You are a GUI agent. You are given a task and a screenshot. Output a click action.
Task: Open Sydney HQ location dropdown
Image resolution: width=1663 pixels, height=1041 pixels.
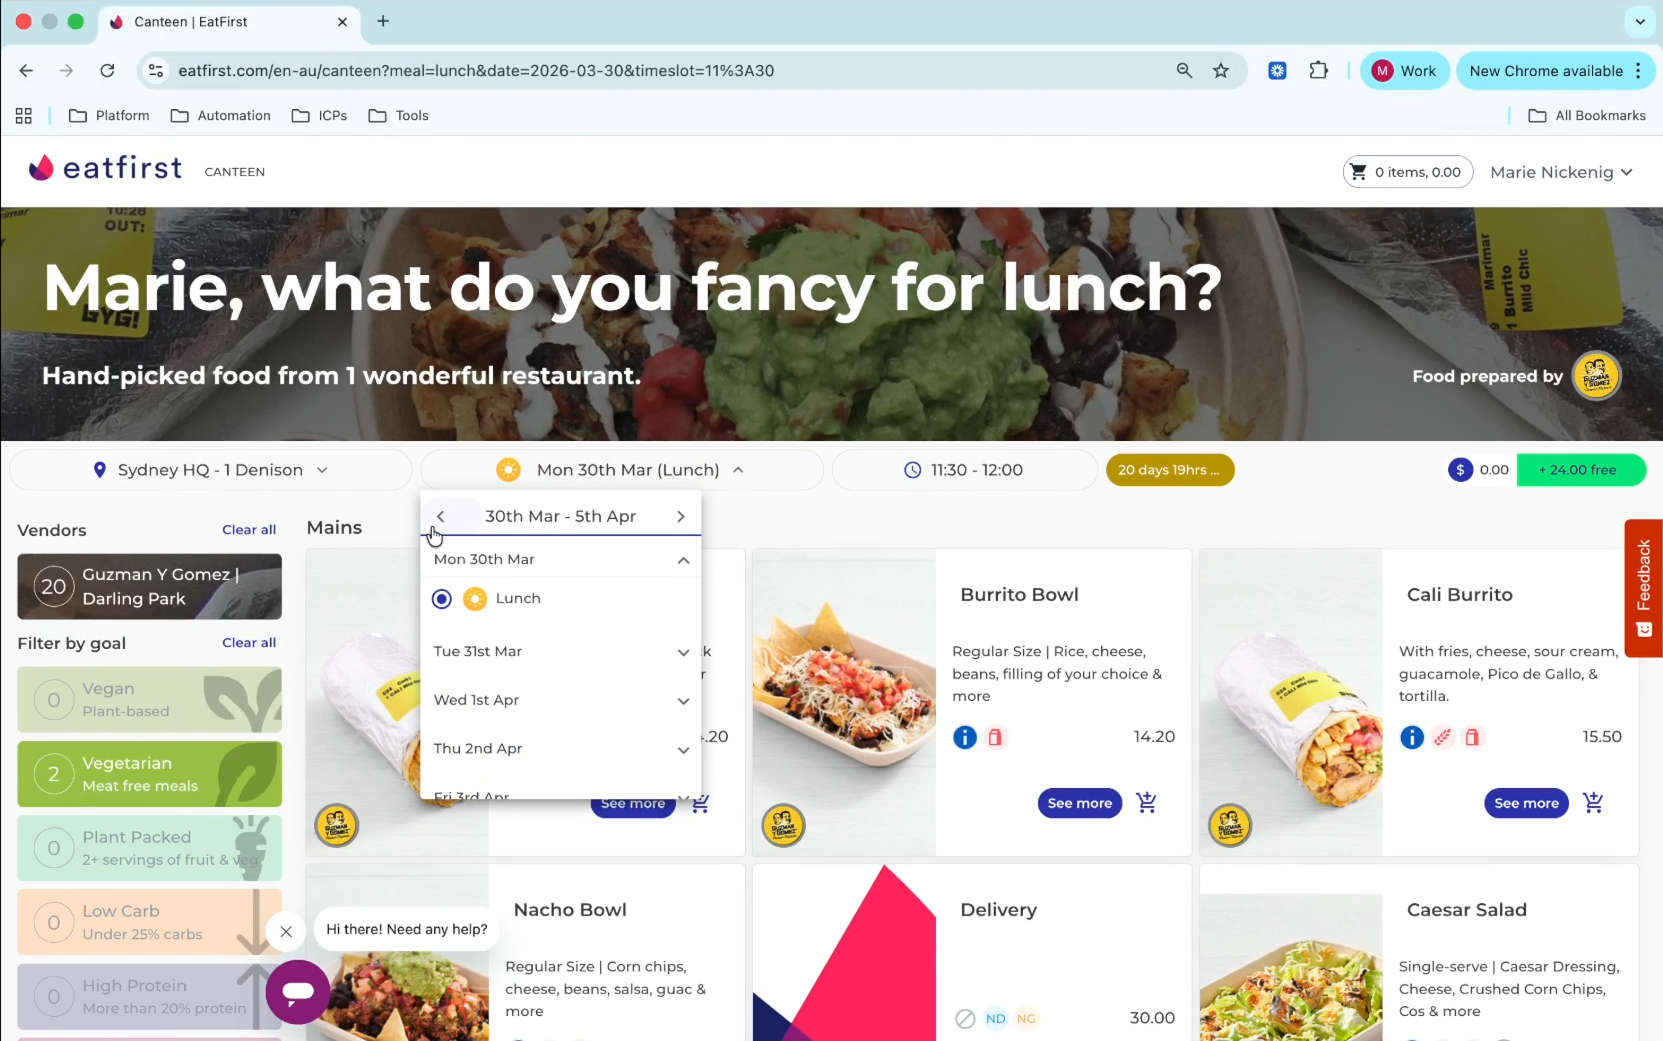tap(211, 470)
